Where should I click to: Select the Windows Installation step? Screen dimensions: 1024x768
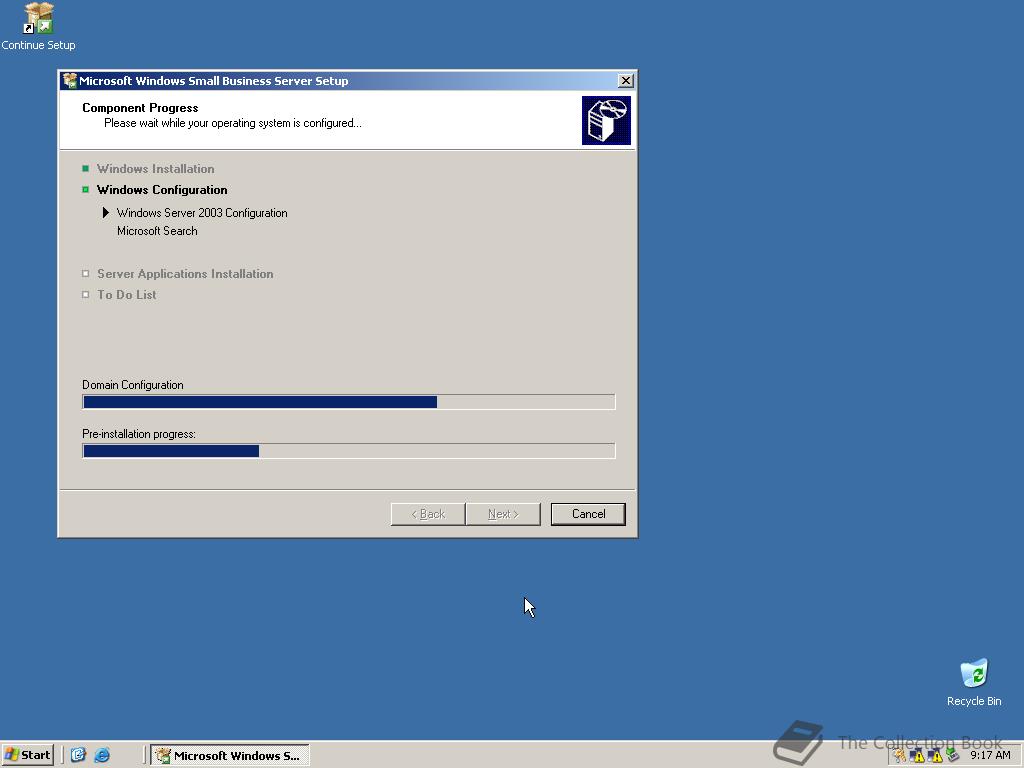pyautogui.click(x=155, y=168)
